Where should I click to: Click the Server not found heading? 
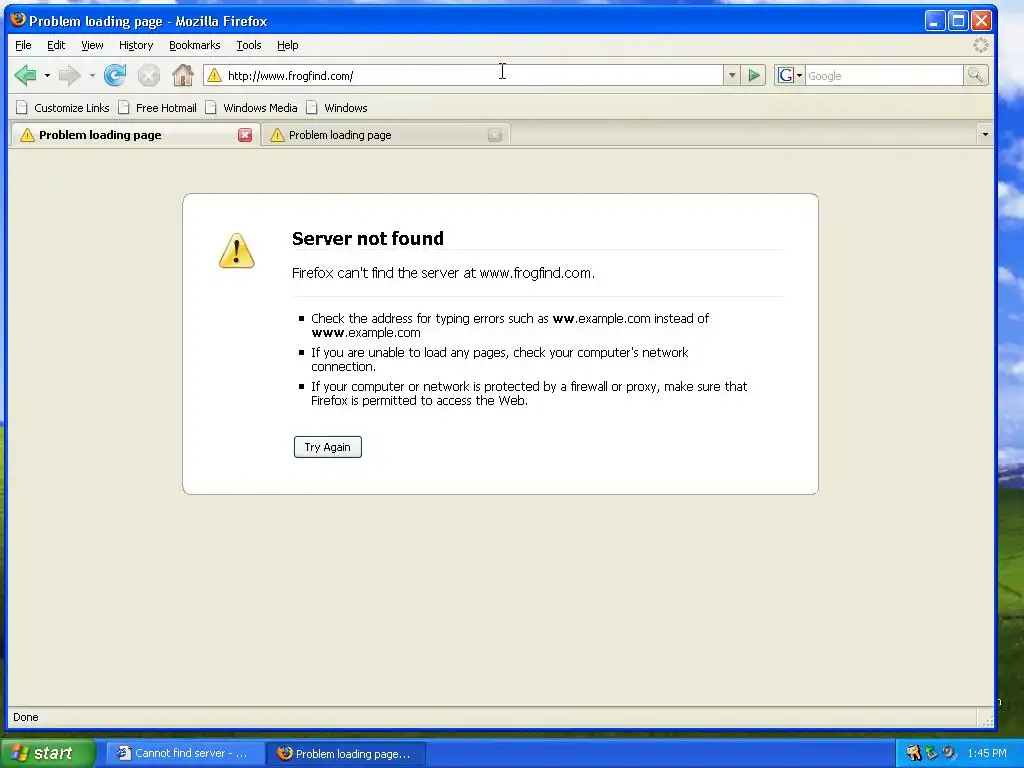click(368, 238)
